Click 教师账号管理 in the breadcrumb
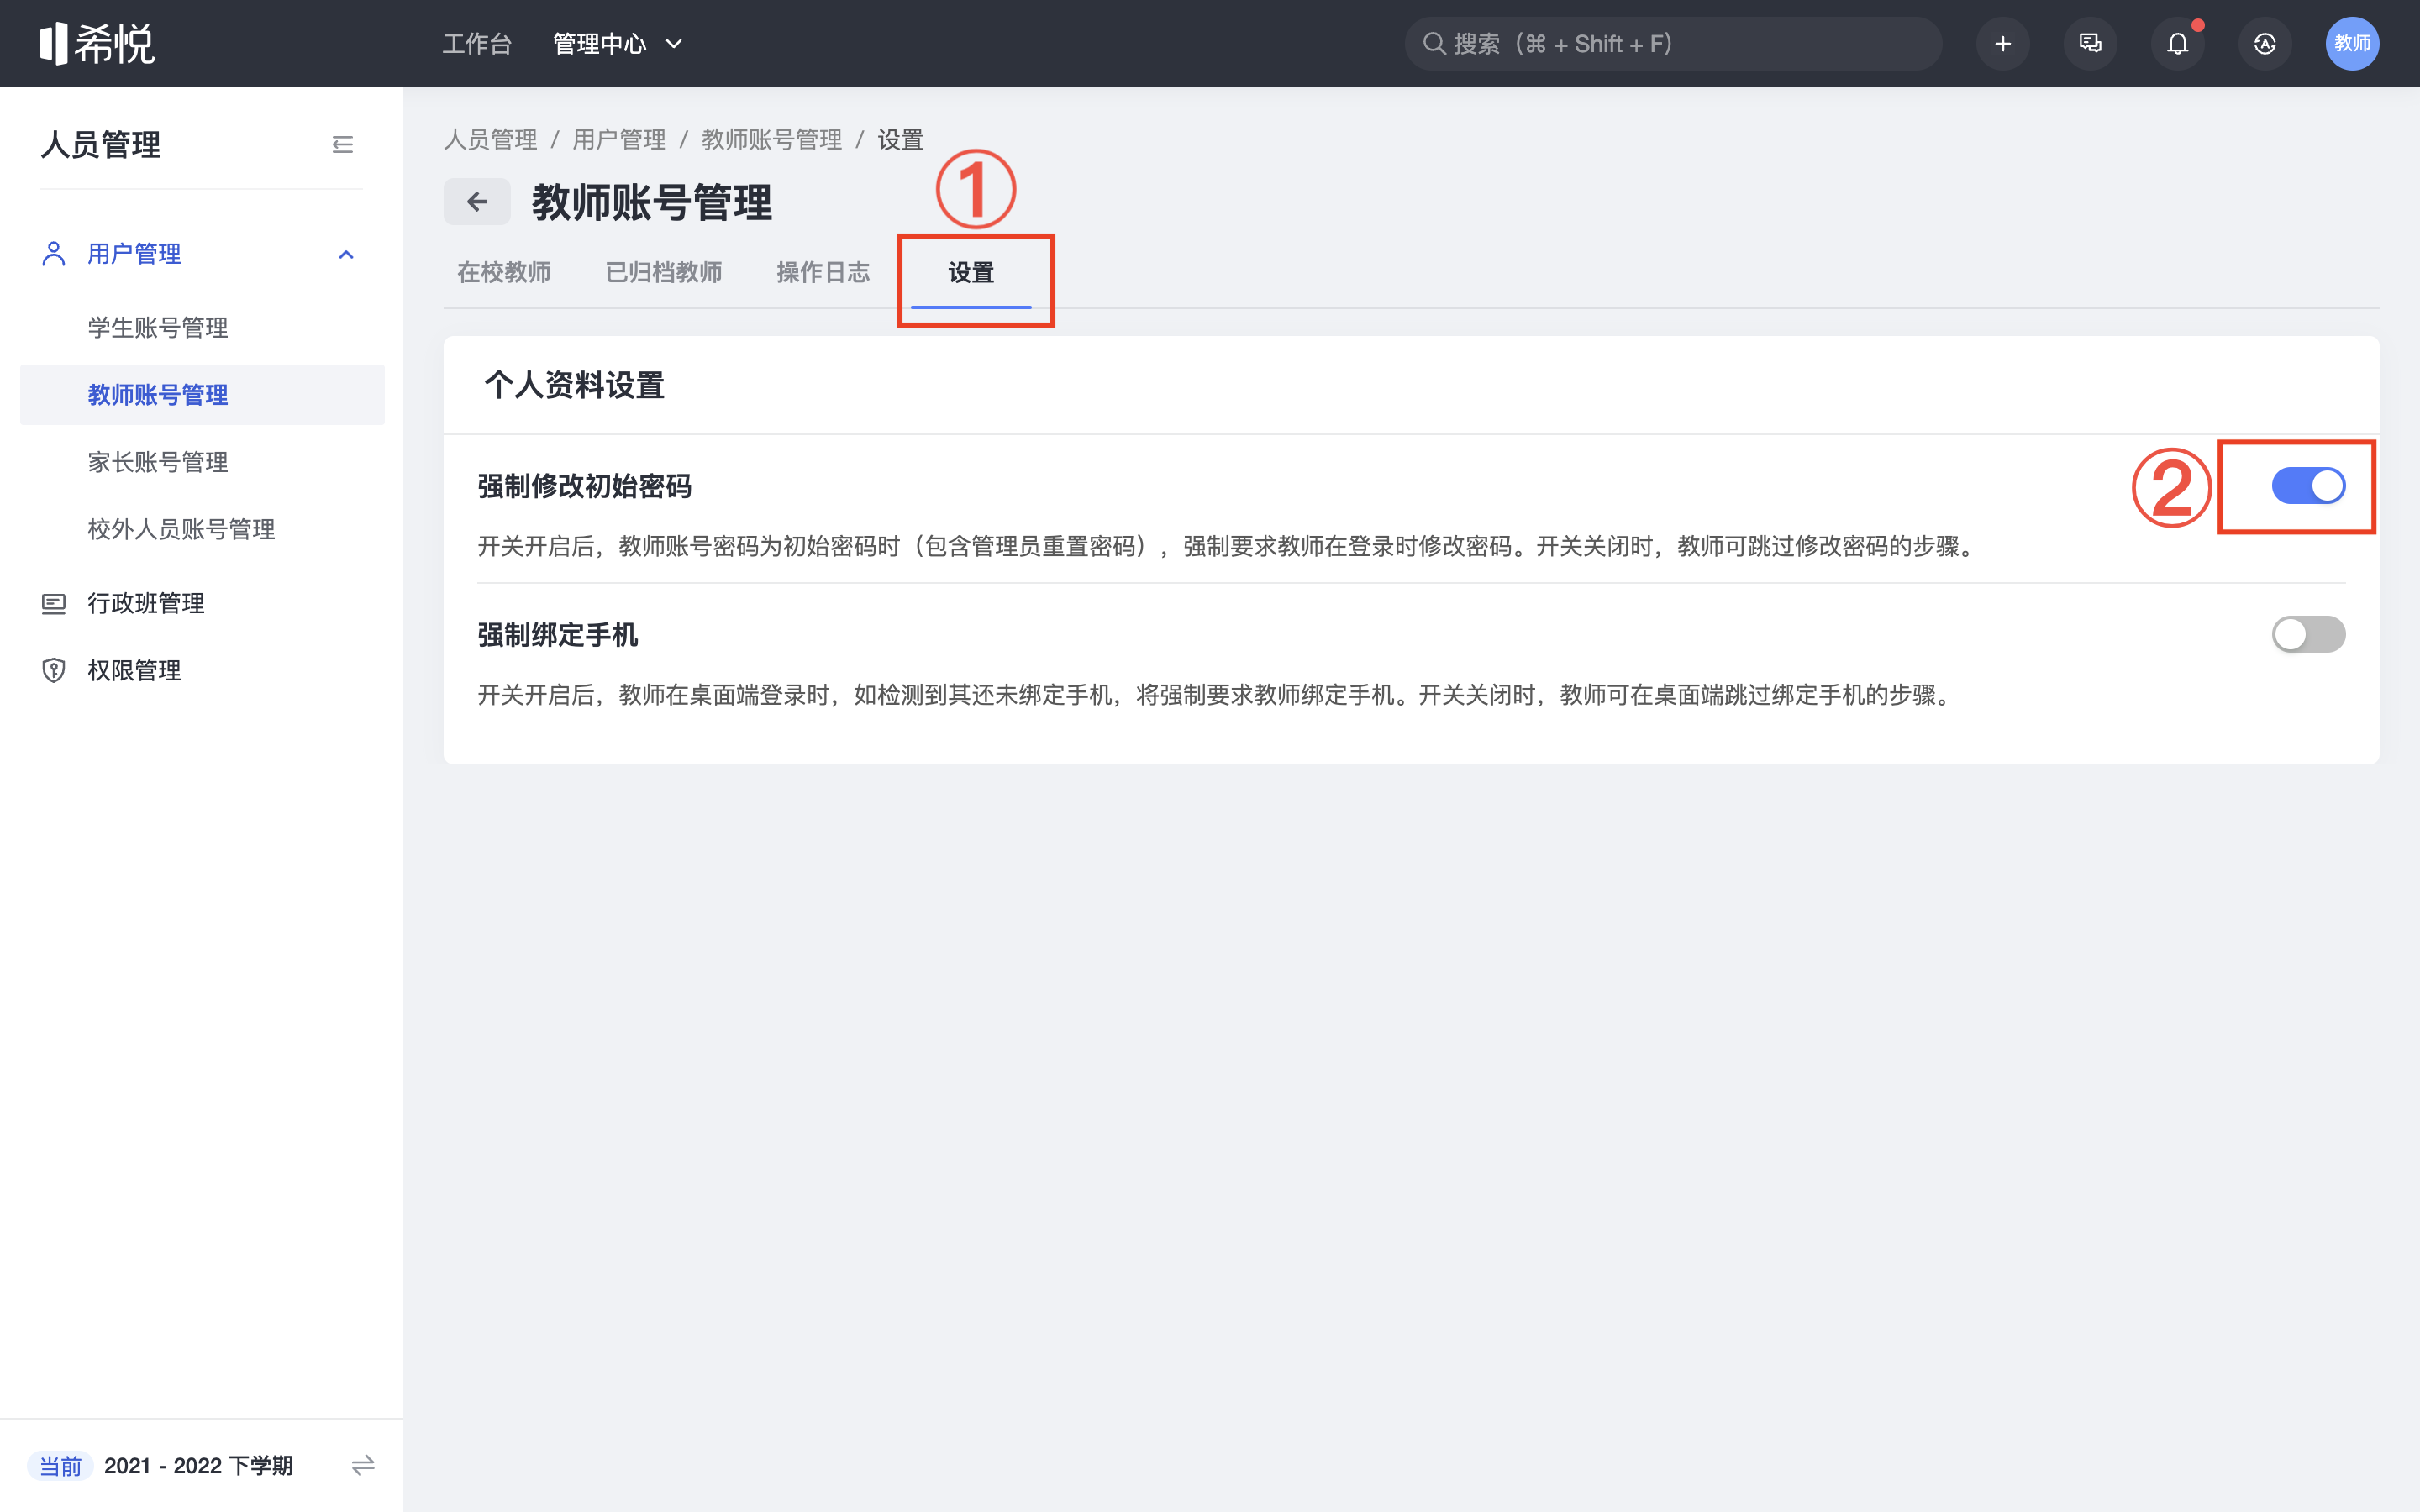 coord(771,140)
